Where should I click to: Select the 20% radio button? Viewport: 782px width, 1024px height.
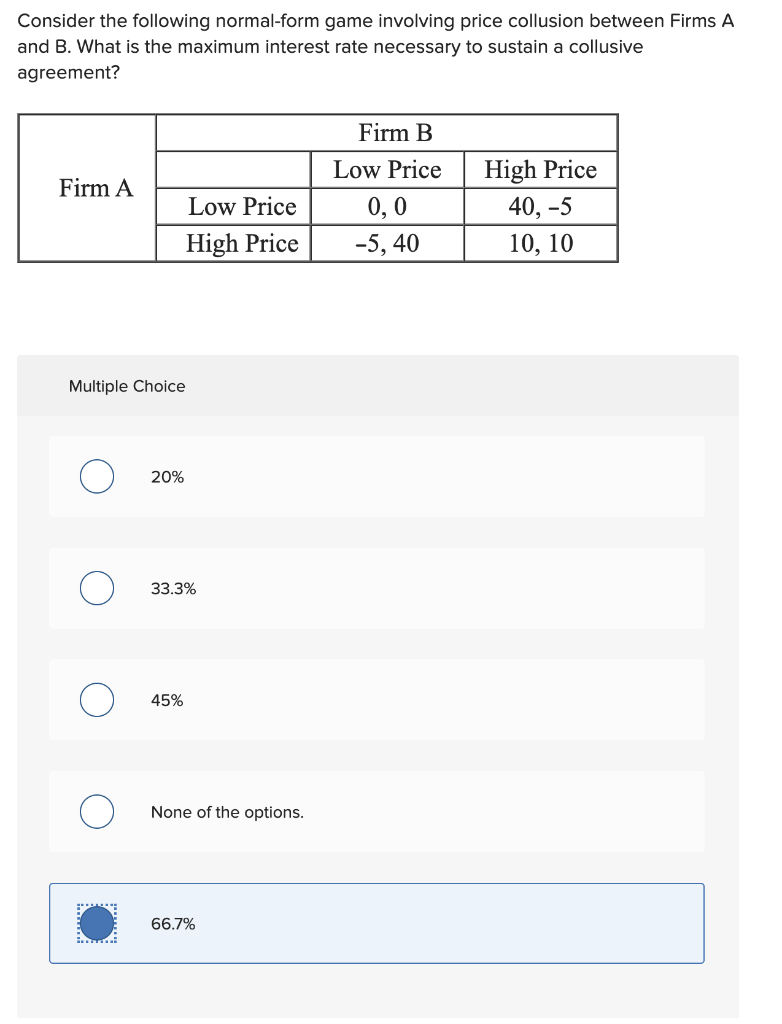96,477
